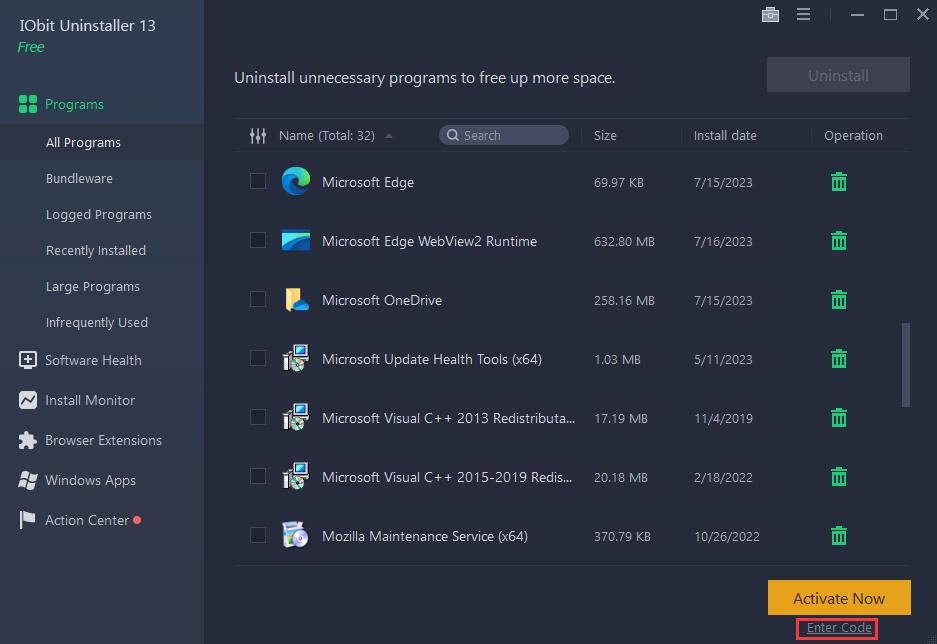Go to Install Monitor section

tap(90, 400)
